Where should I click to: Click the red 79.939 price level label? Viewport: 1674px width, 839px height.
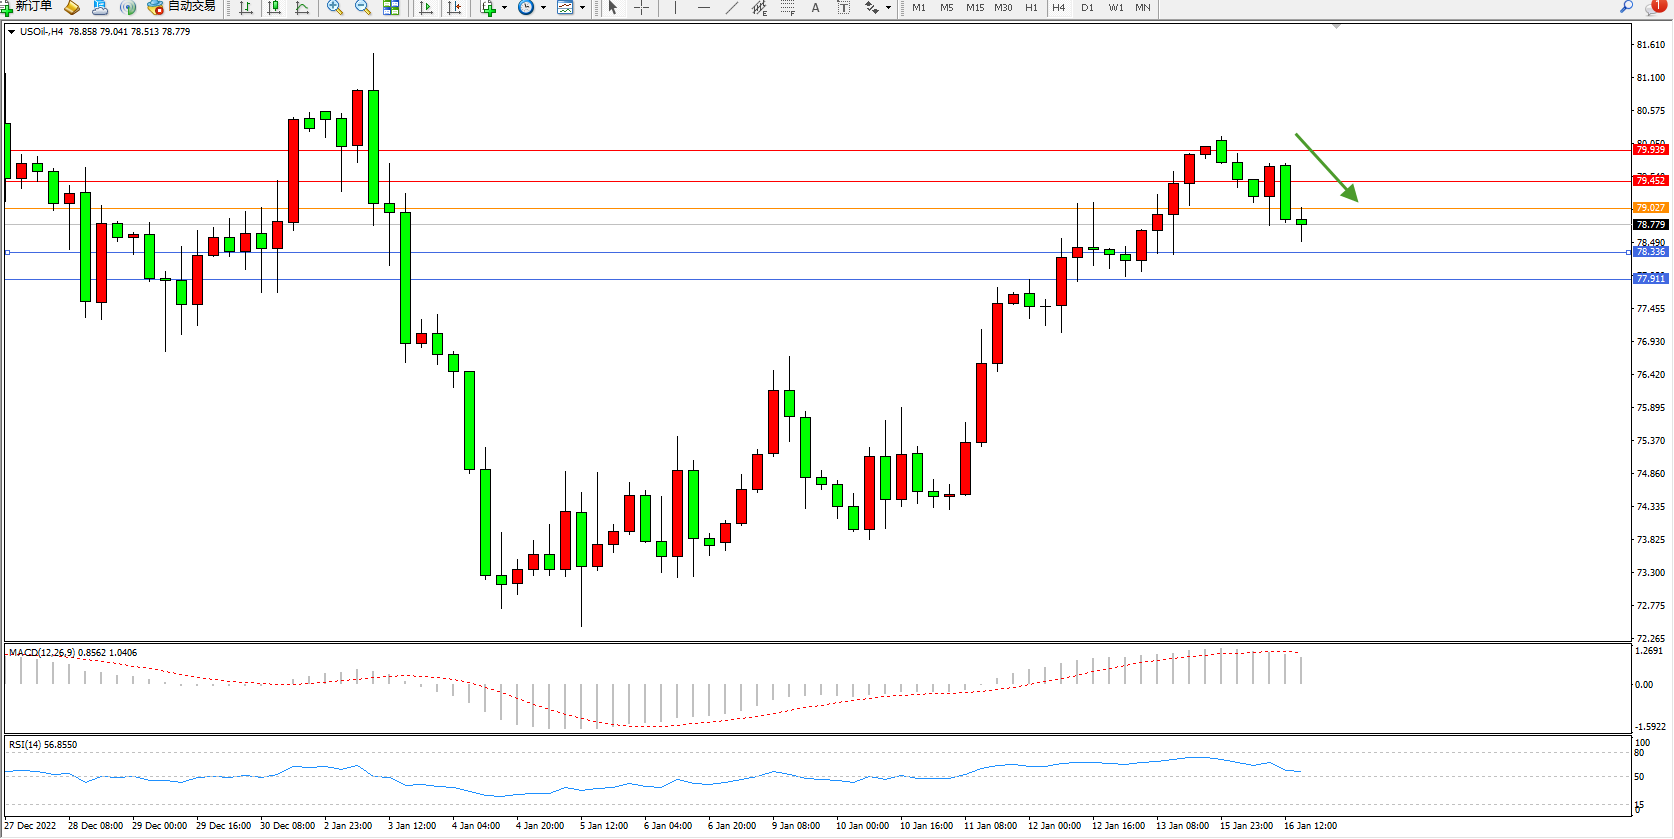pos(1650,150)
